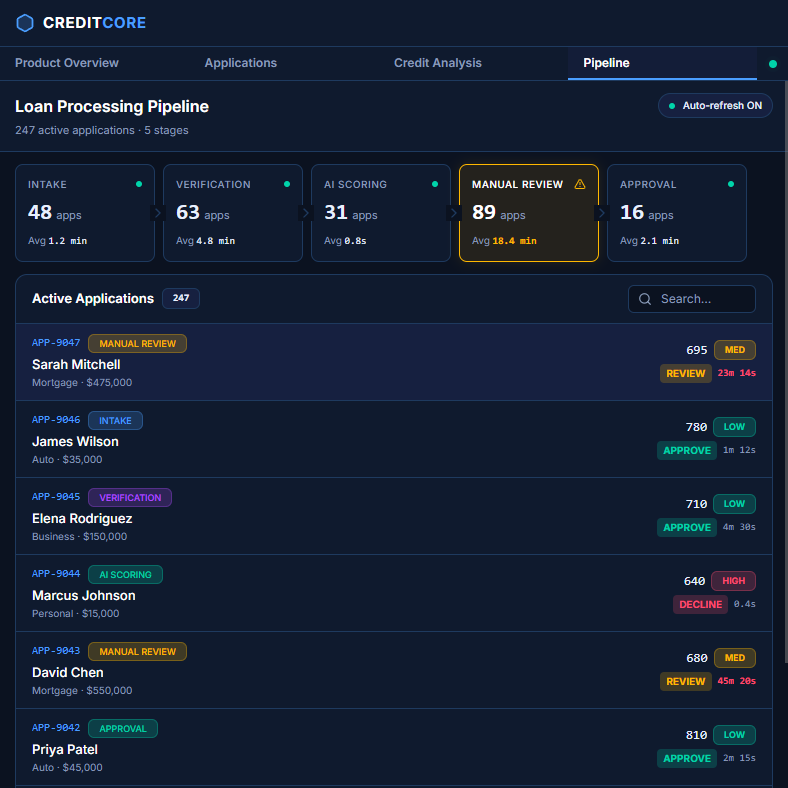
Task: Toggle the Auto-refresh ON switch
Action: 715,106
